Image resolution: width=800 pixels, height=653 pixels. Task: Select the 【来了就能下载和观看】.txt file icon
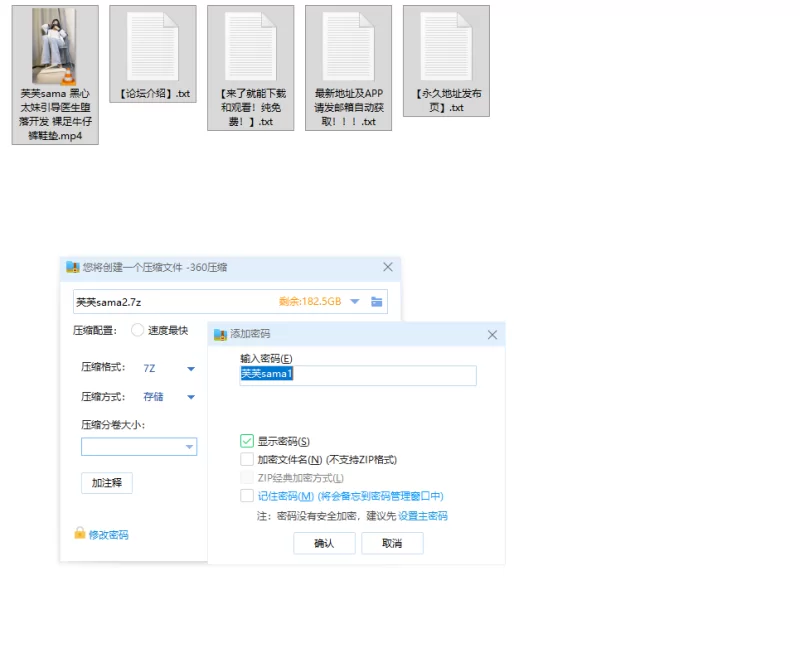tap(250, 47)
